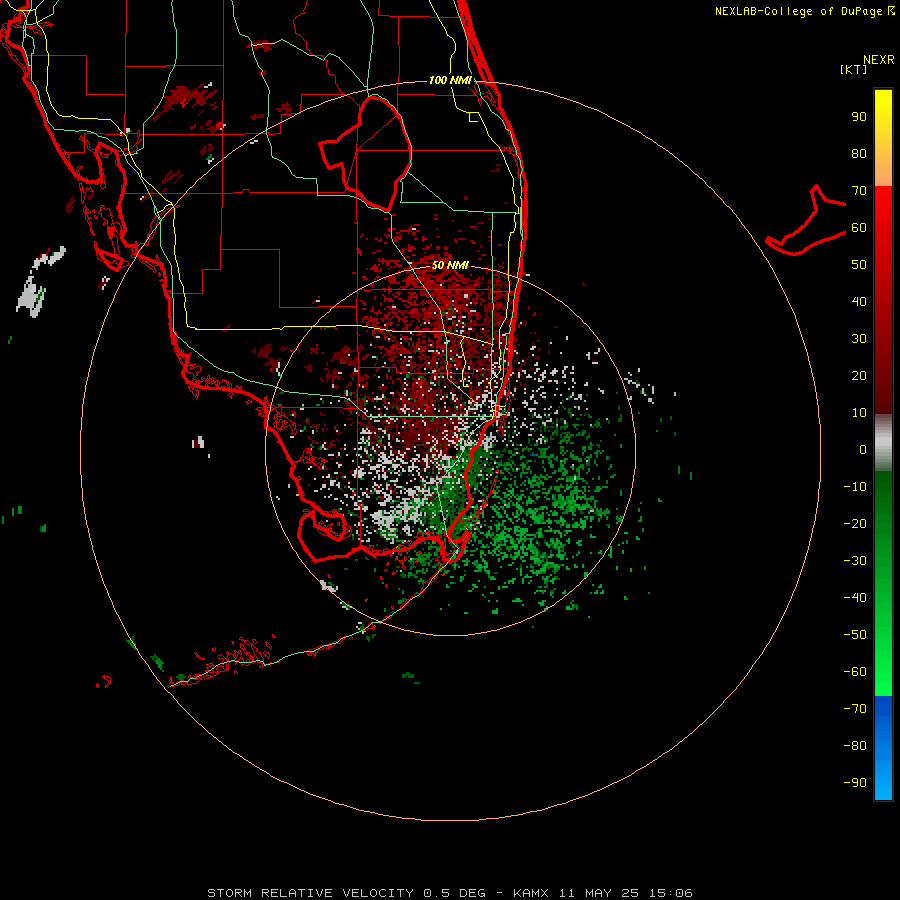Click the -60 value on velocity scale
The image size is (900, 900).
pos(855,672)
